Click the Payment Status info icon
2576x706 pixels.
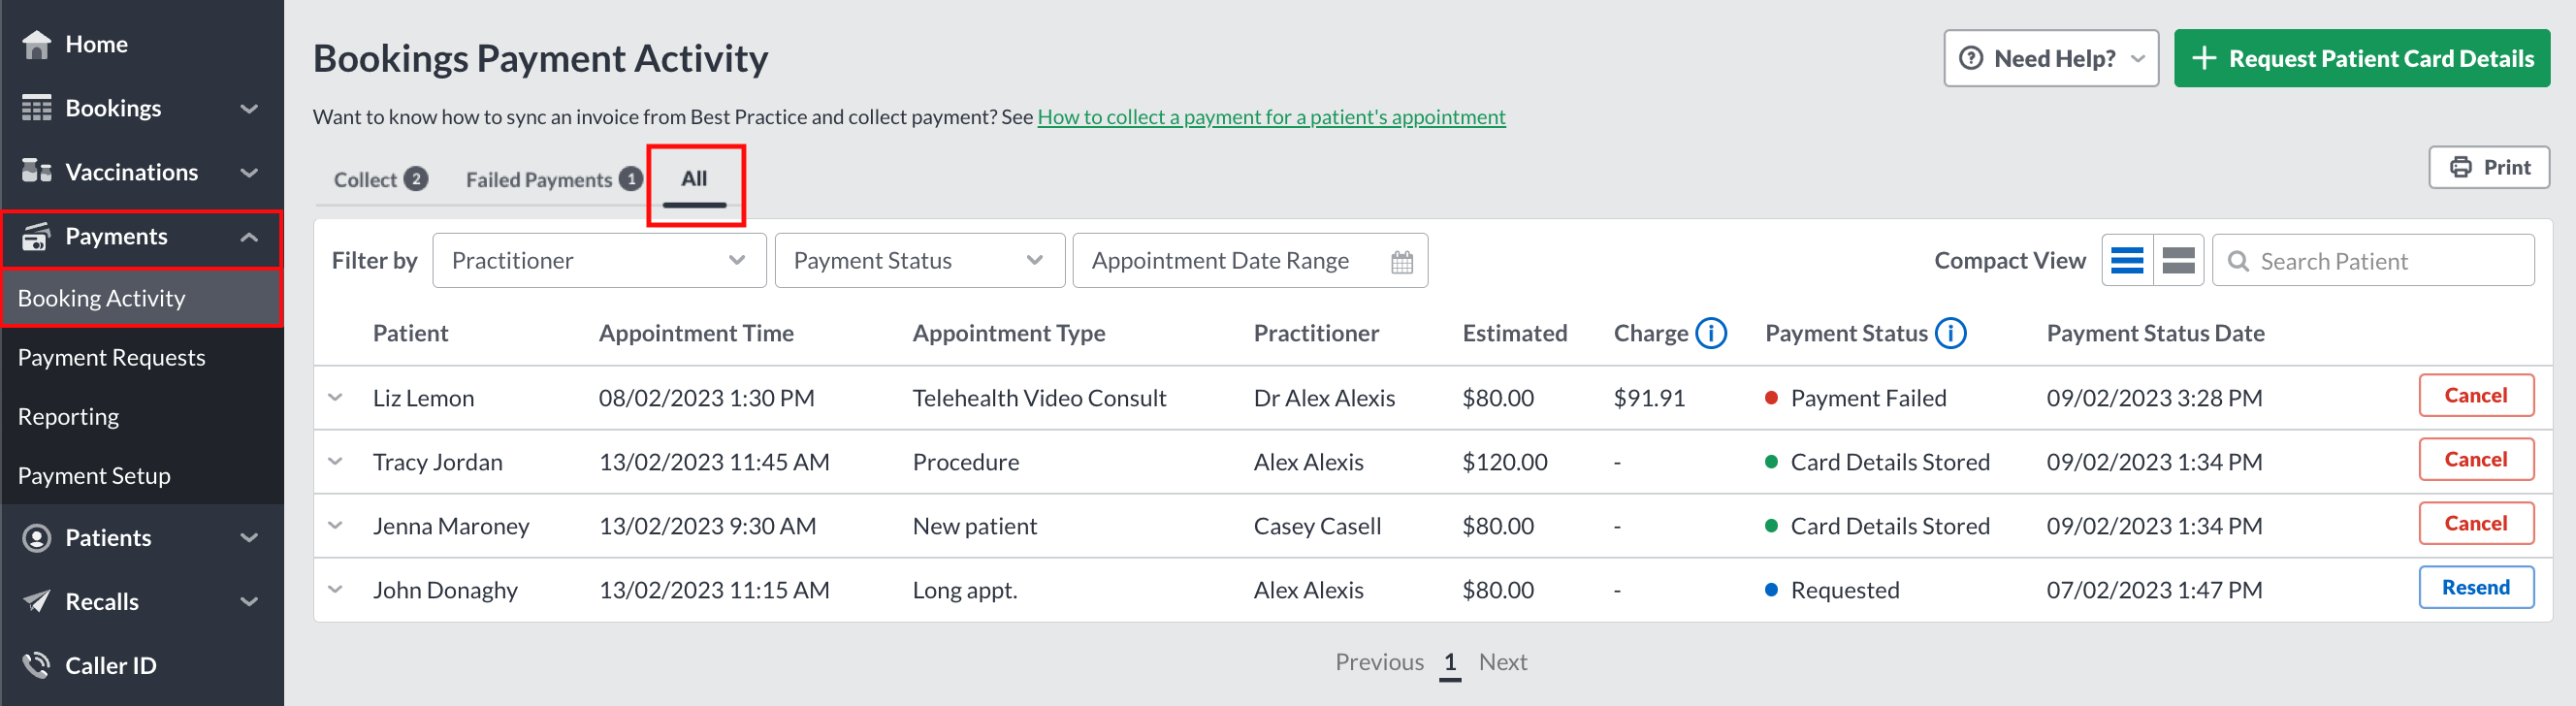click(x=1951, y=333)
